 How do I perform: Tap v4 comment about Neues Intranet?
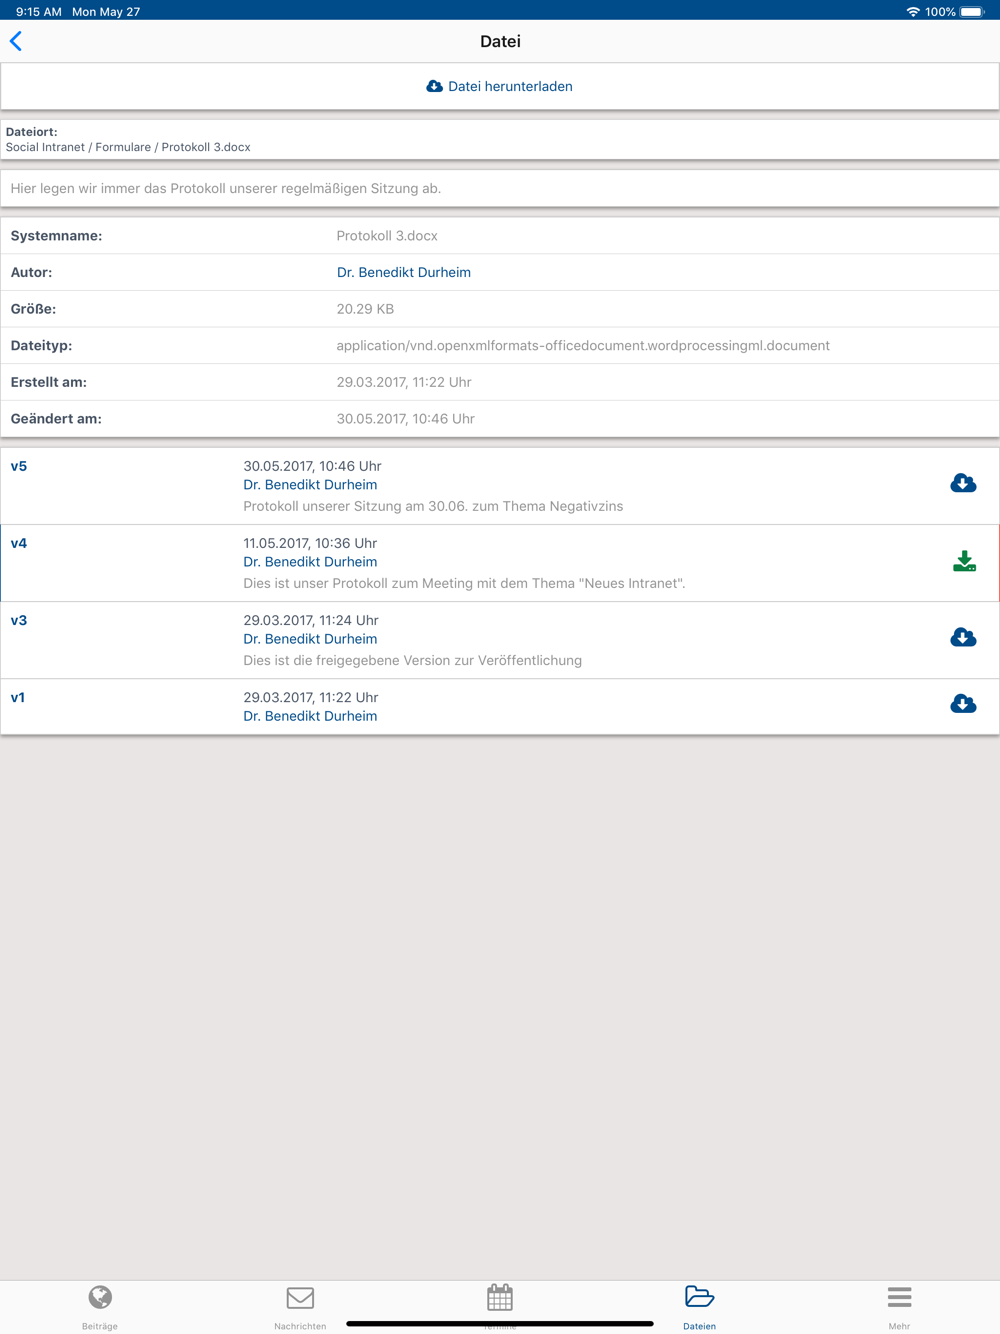click(x=464, y=583)
